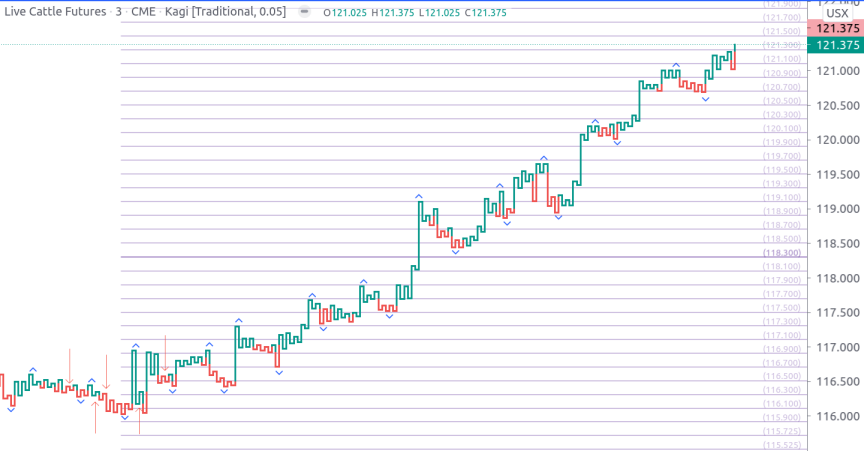864x451 pixels.
Task: Click the Live Cattle Futures symbol title
Action: coord(55,12)
